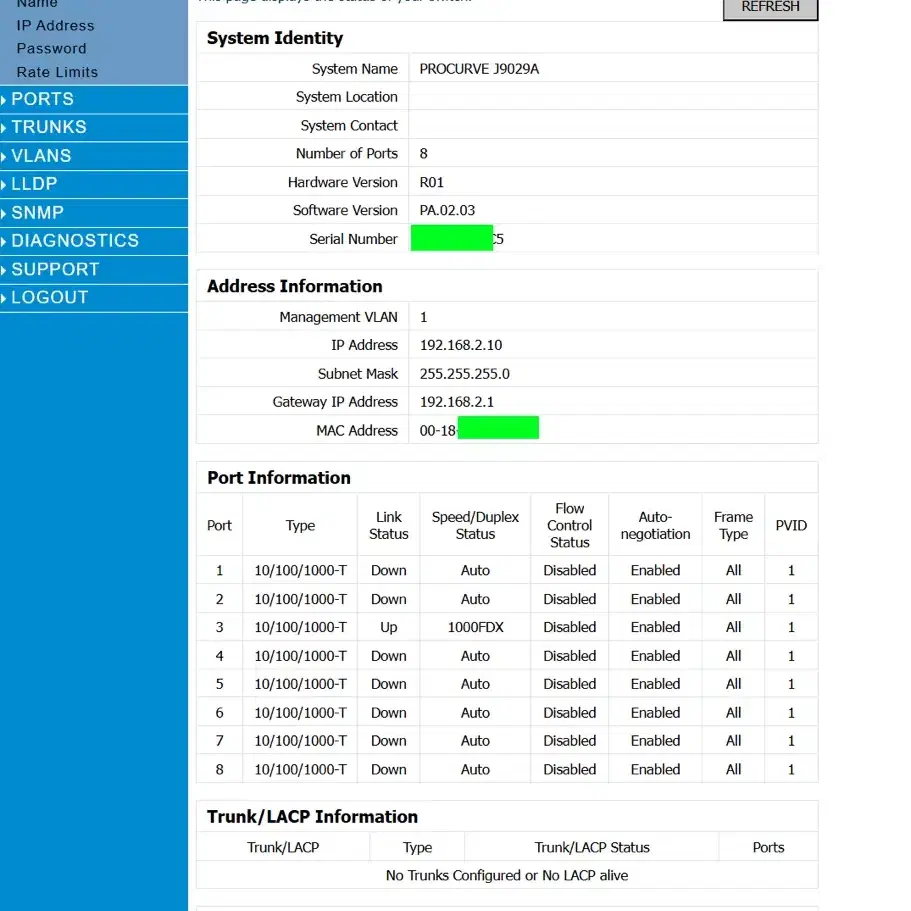
Task: Expand the VLANS menu section
Action: tap(94, 156)
